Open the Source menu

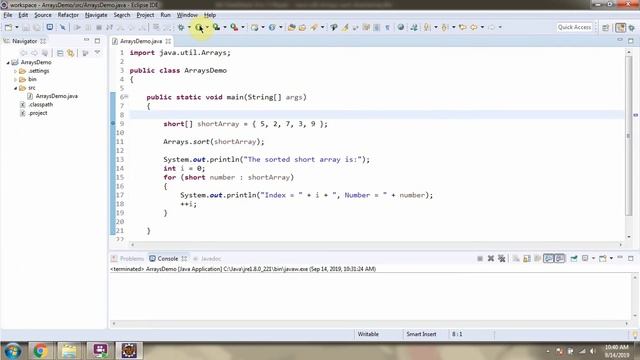43,15
